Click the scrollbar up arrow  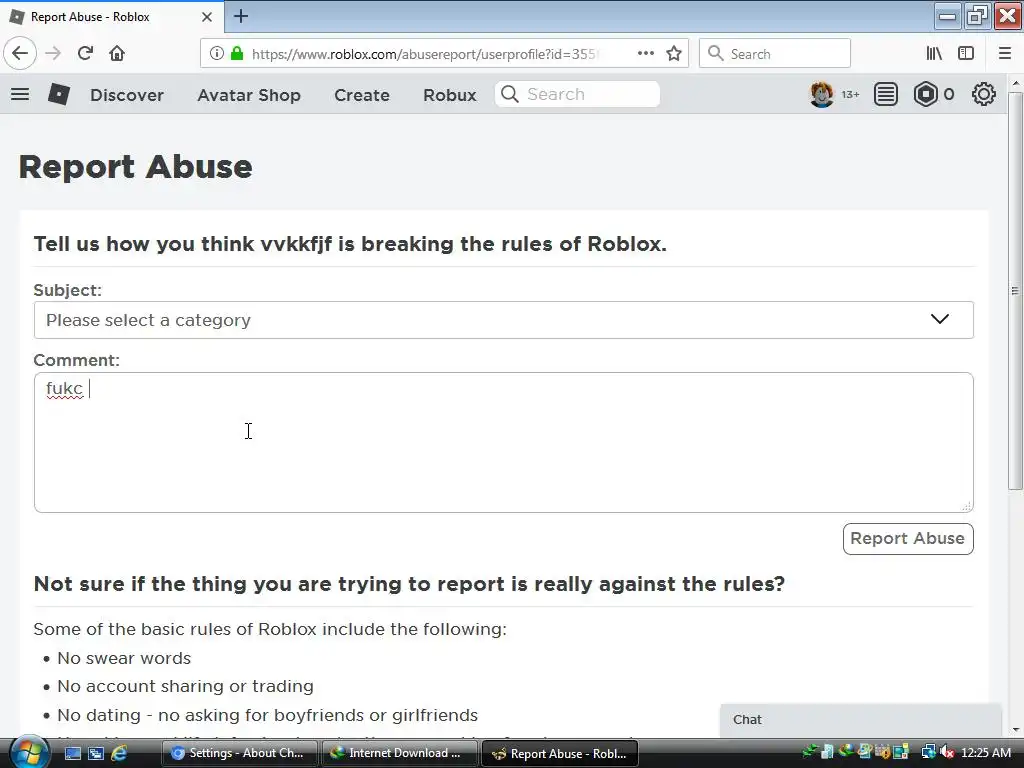click(x=1015, y=84)
